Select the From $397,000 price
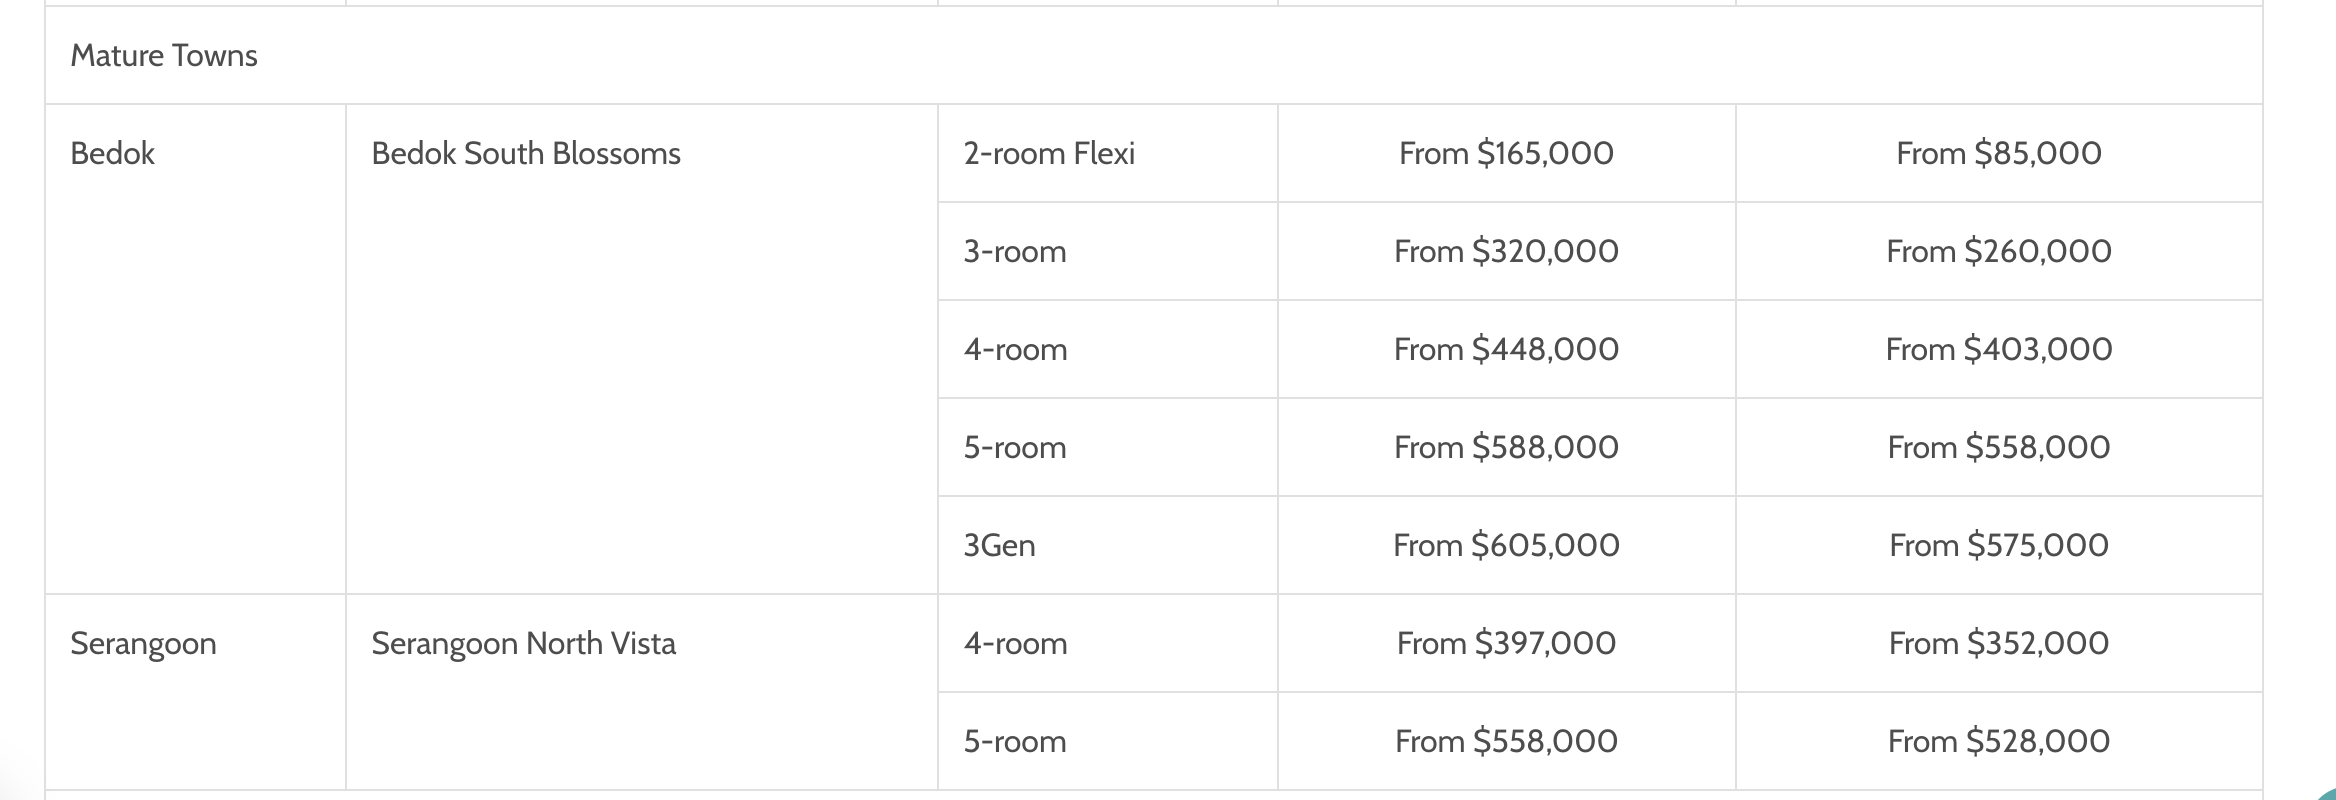 click(x=1506, y=643)
